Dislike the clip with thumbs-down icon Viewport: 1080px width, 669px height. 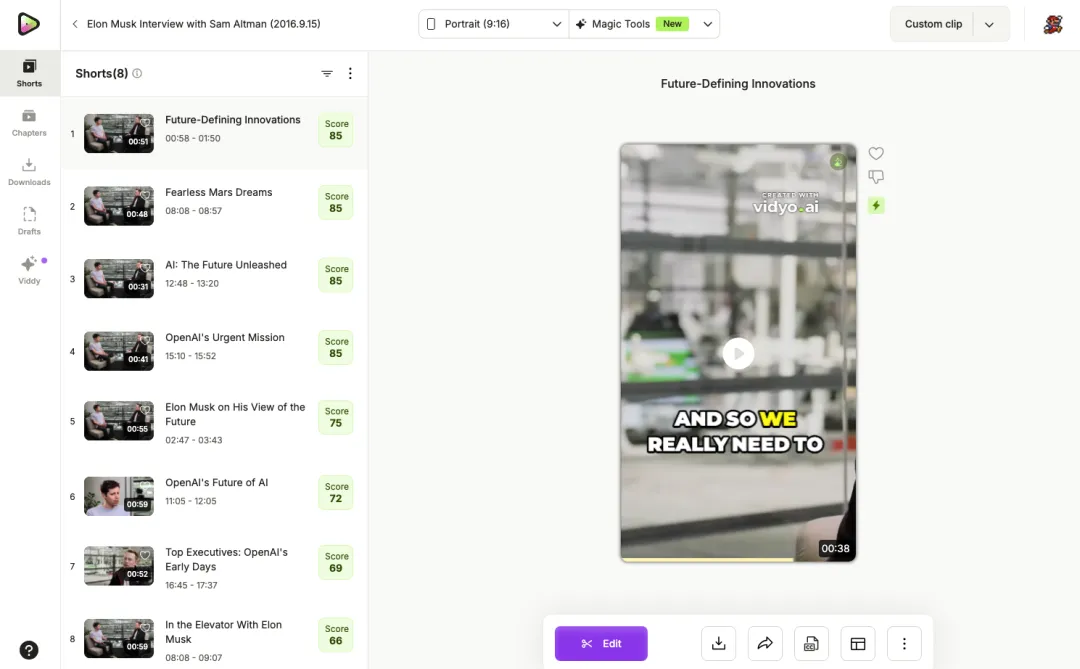coord(875,177)
